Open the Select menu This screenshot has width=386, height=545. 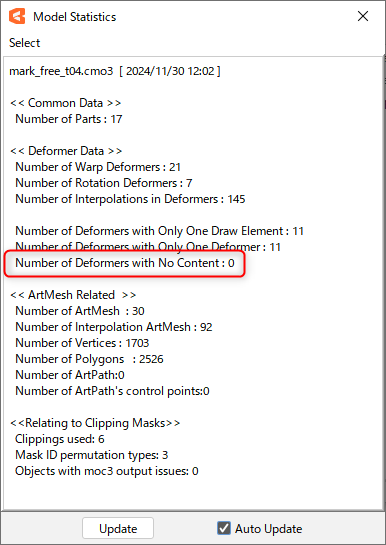click(24, 43)
